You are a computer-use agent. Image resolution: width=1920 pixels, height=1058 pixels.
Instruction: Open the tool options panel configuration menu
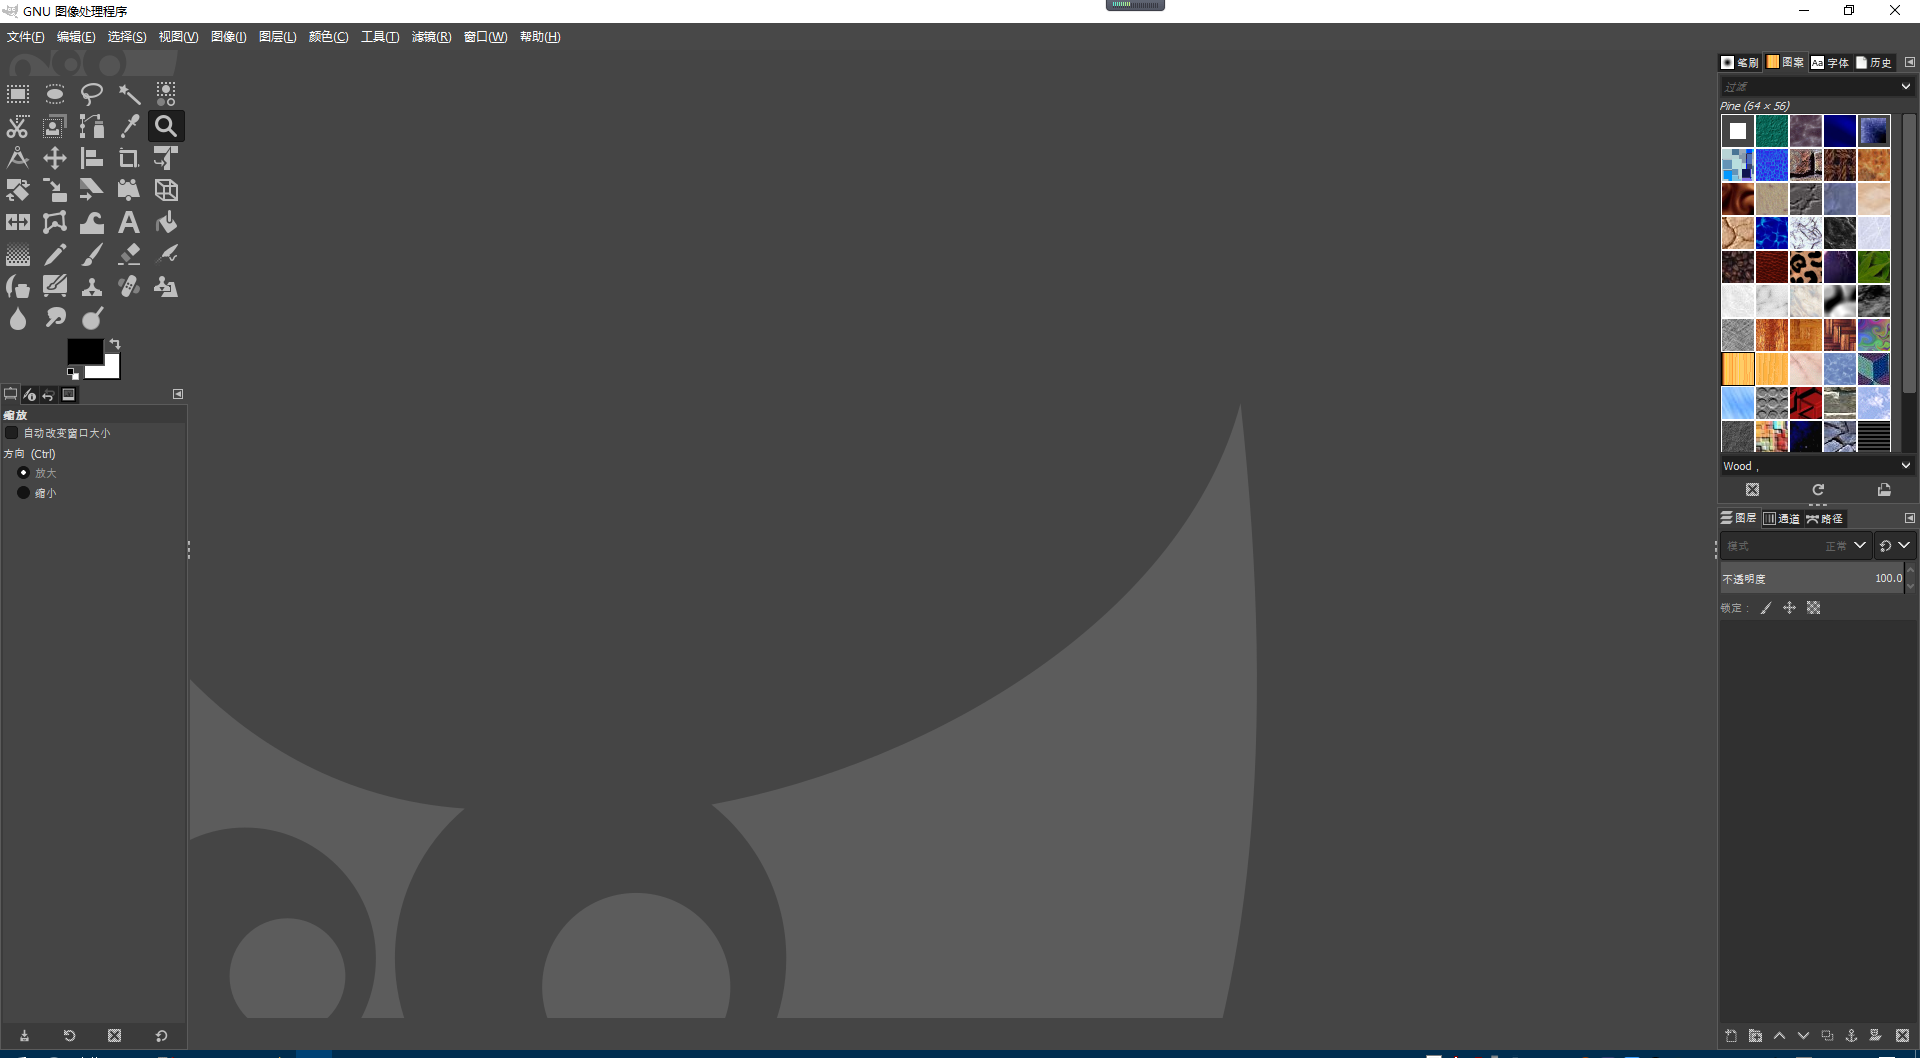pos(178,394)
